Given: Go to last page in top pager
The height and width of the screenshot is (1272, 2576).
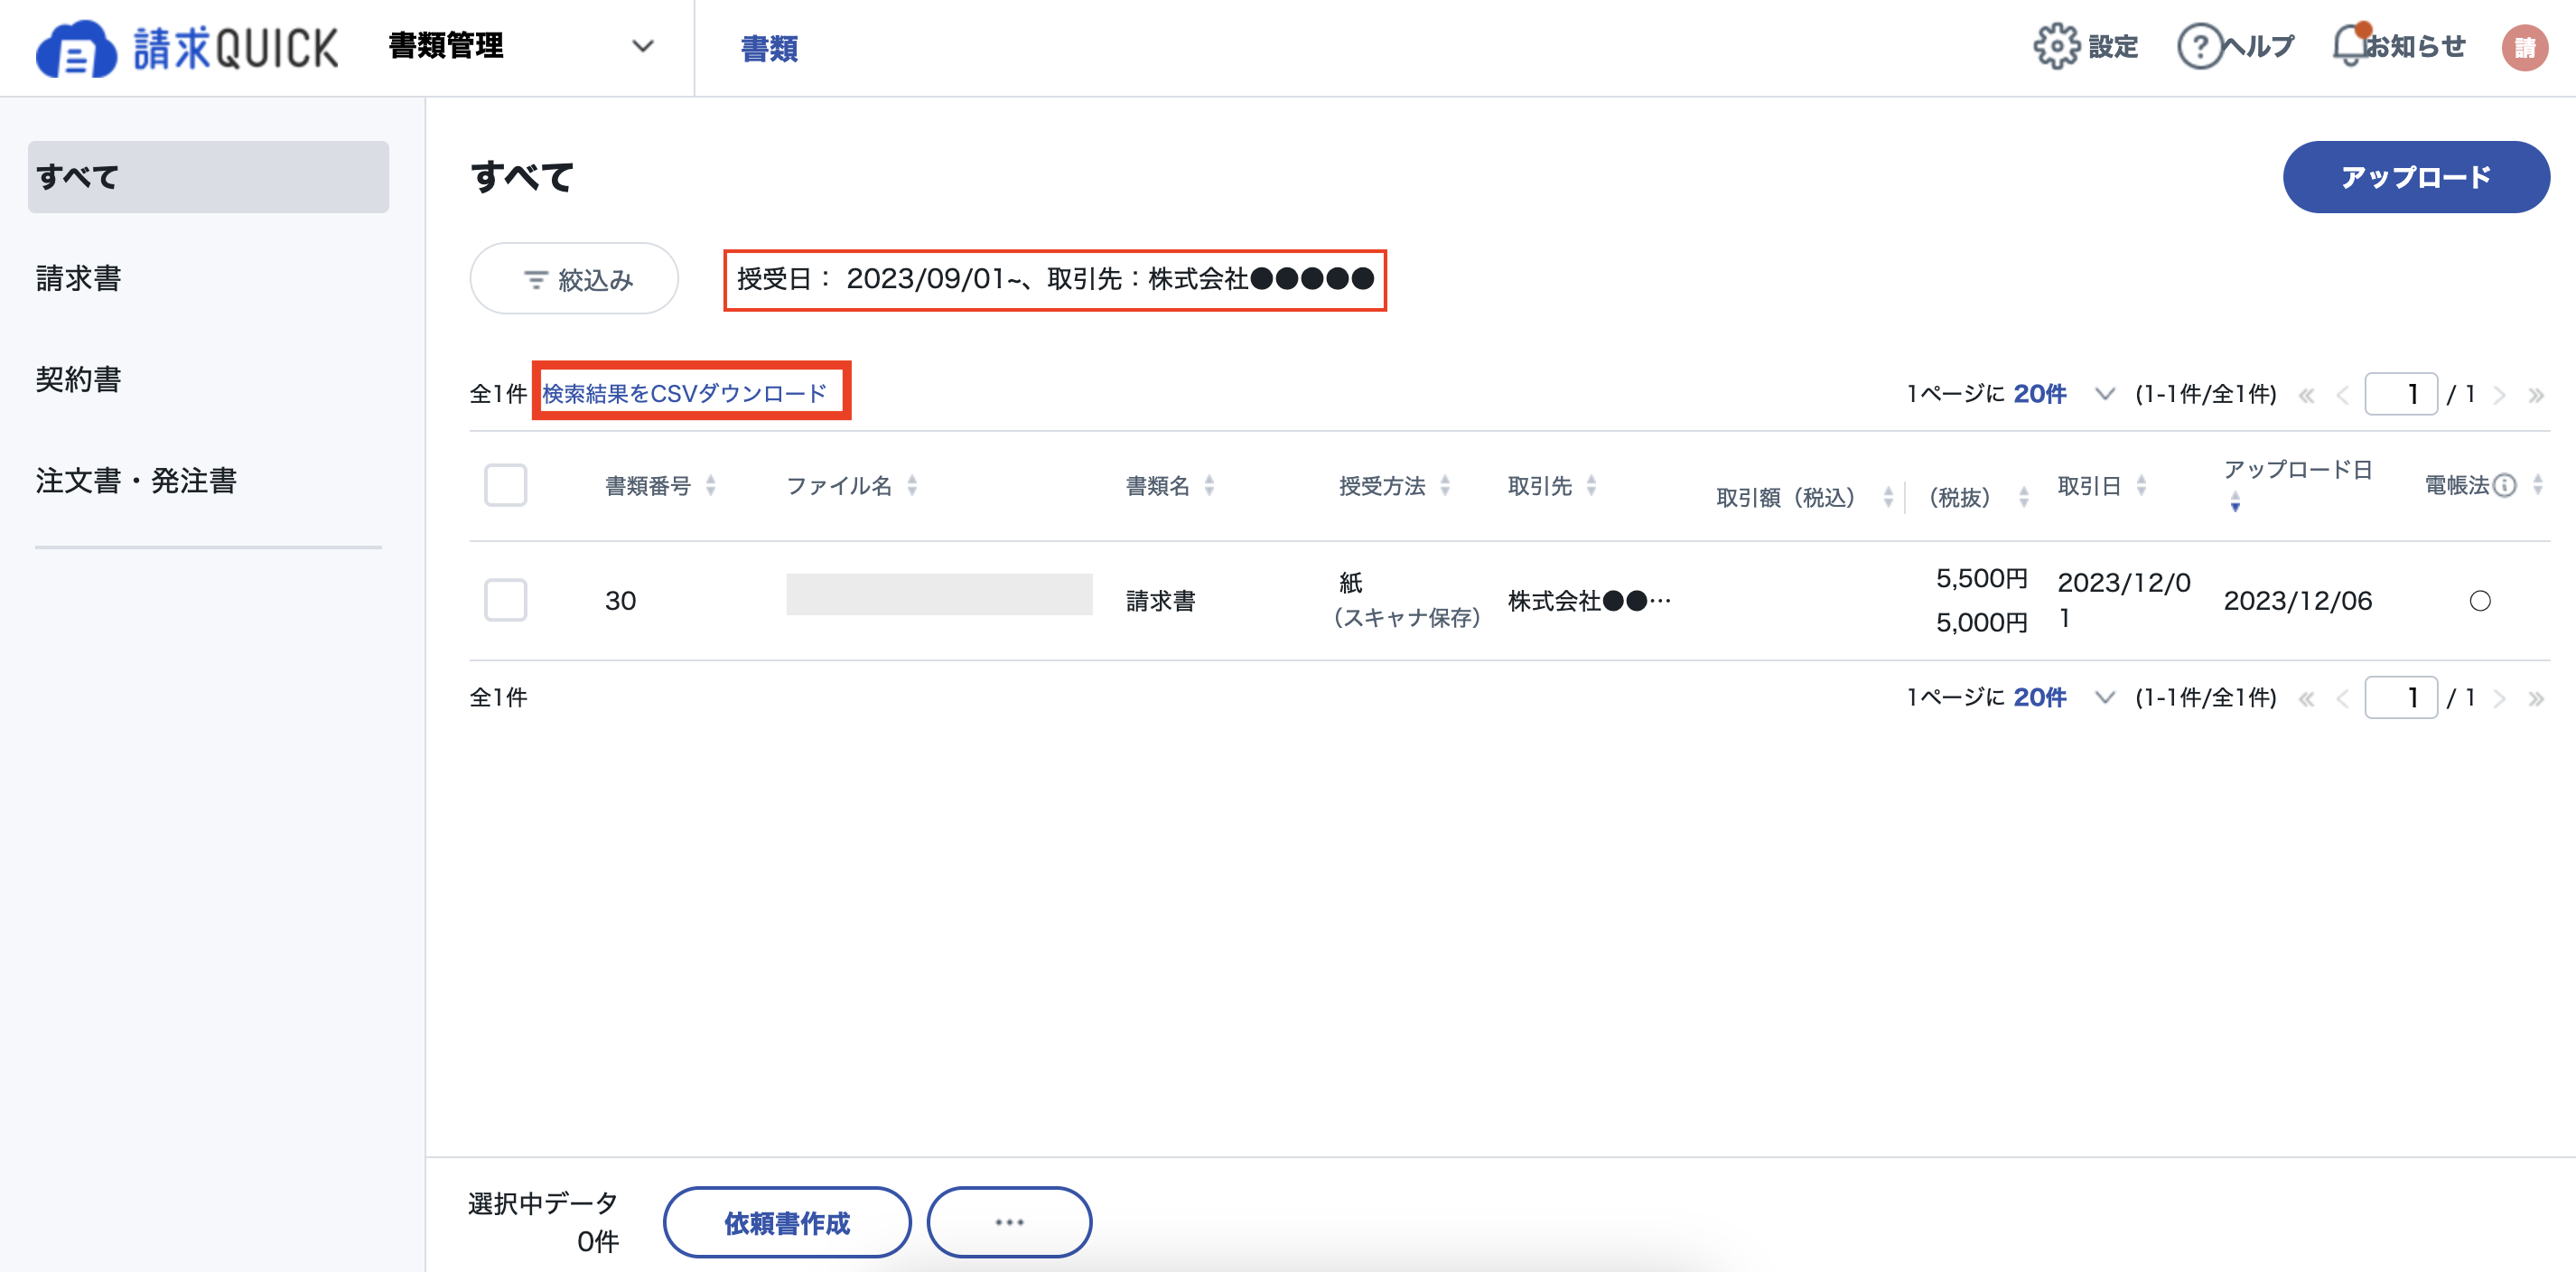Looking at the screenshot, I should pyautogui.click(x=2536, y=395).
